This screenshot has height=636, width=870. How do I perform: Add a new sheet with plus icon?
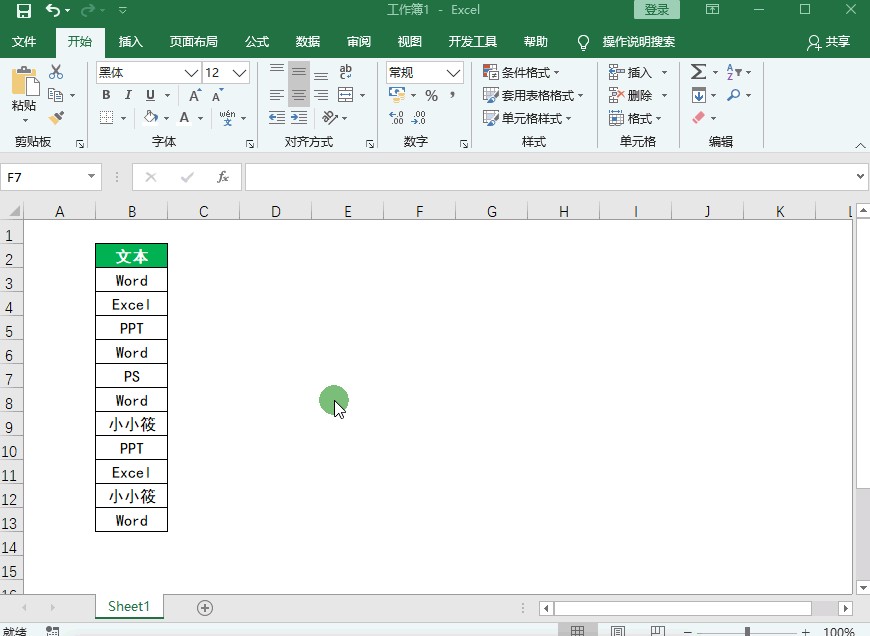pyautogui.click(x=205, y=607)
